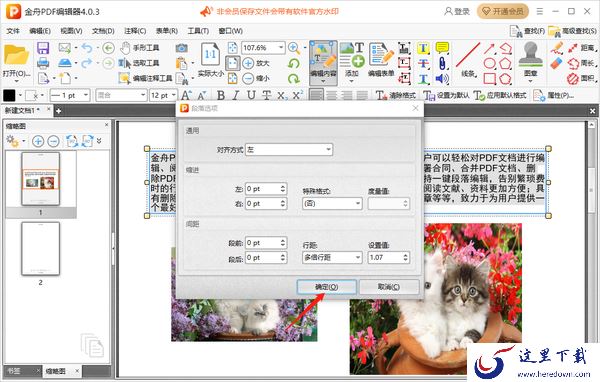This screenshot has height=382, width=600.
Task: Select the Hand tool (手形工具)
Action: pyautogui.click(x=140, y=48)
